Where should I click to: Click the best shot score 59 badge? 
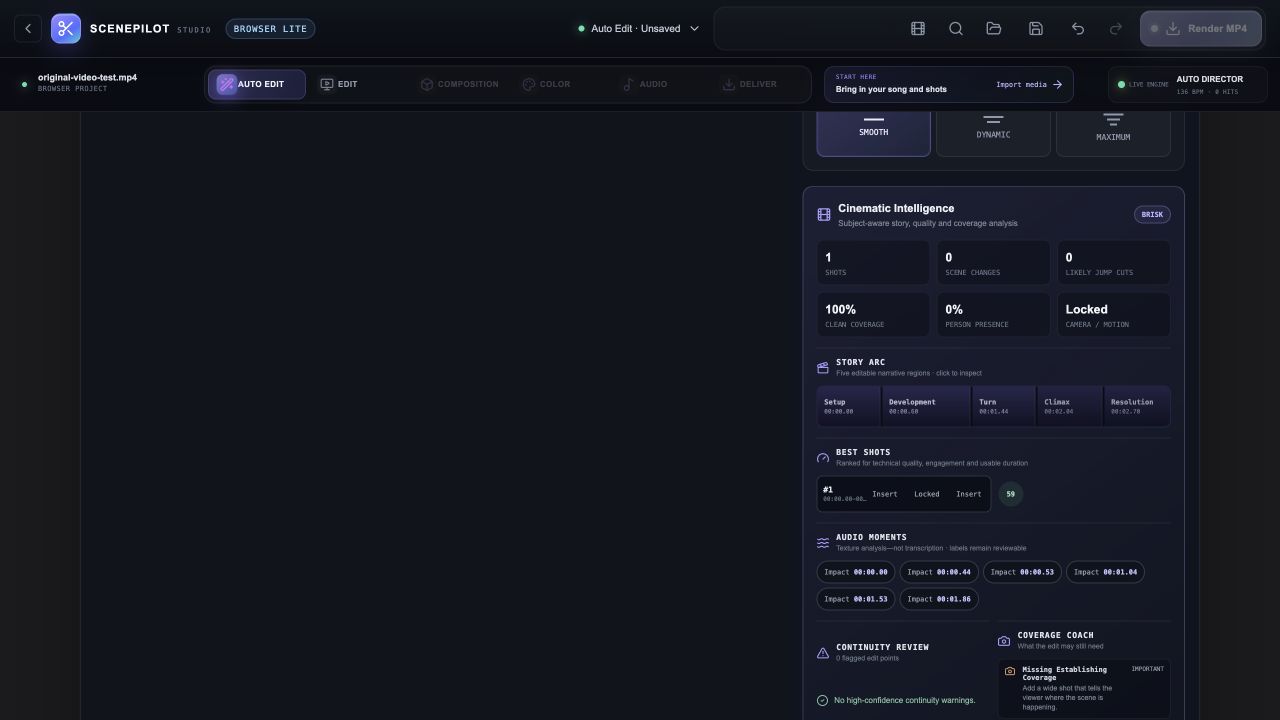point(1010,494)
